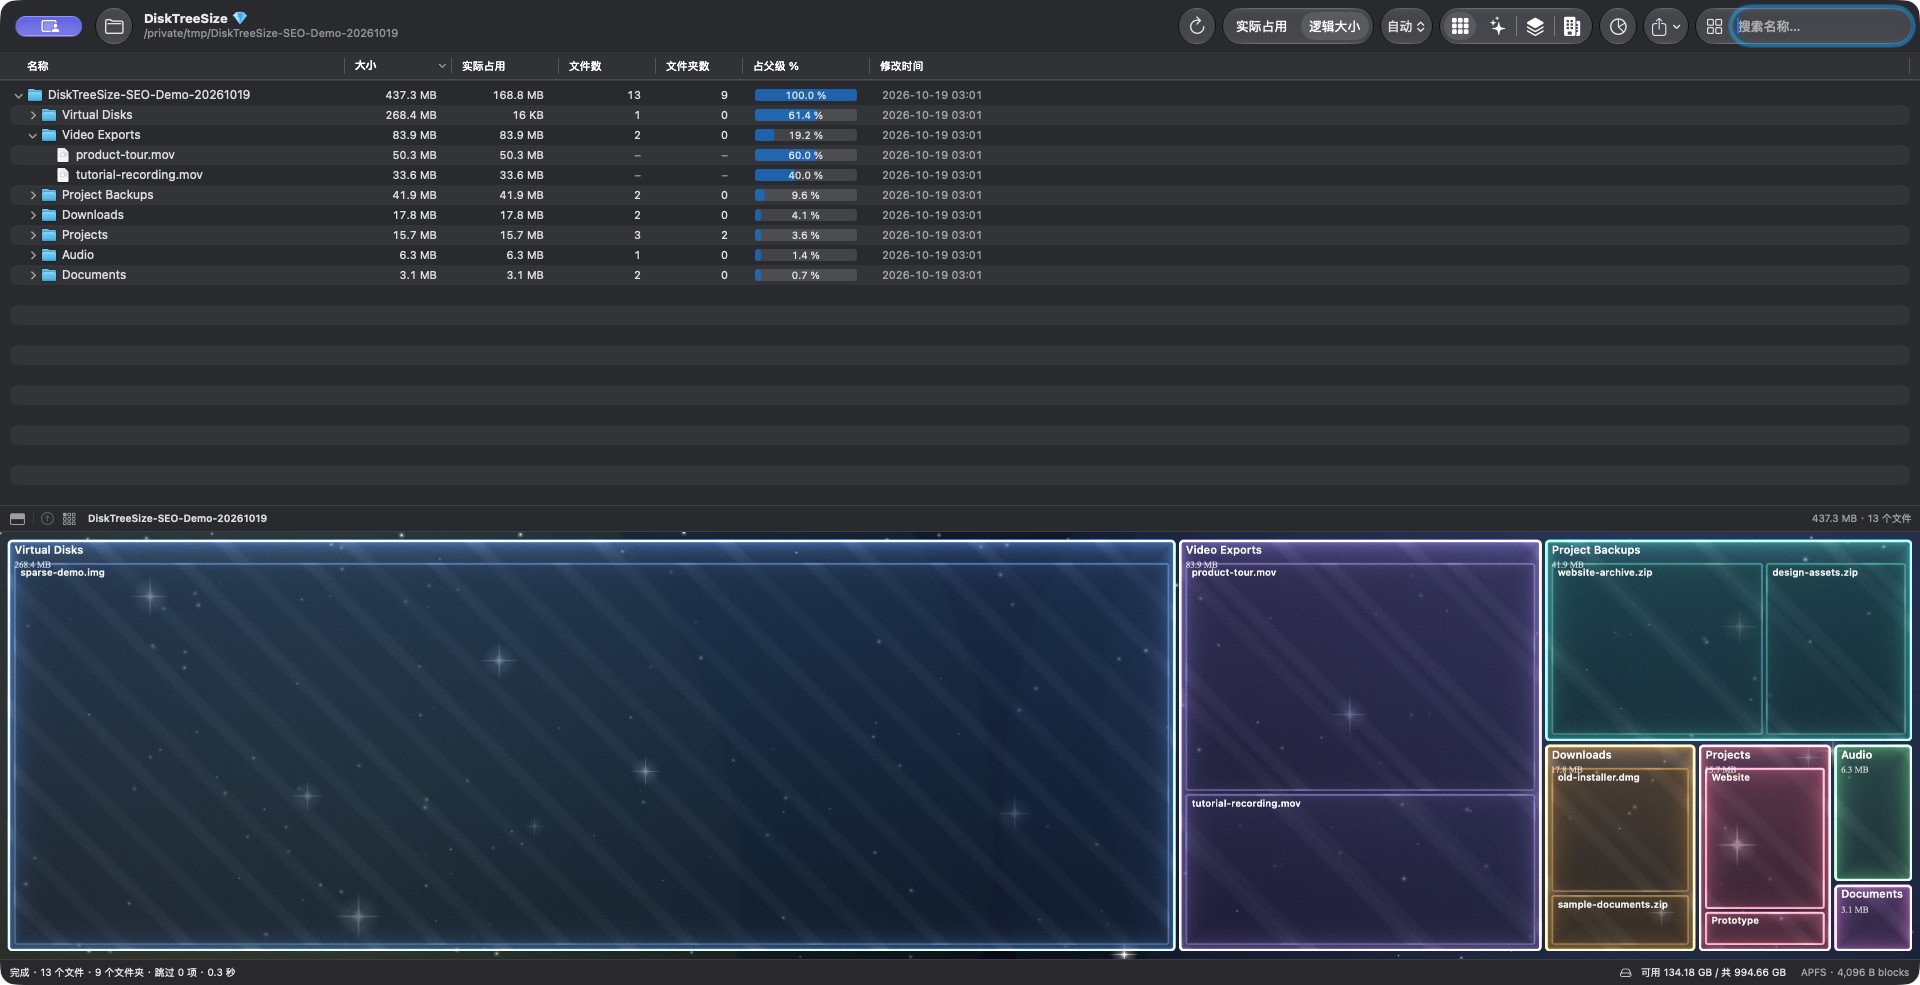Open the 自动 unit dropdown
Image resolution: width=1920 pixels, height=985 pixels.
click(x=1406, y=27)
